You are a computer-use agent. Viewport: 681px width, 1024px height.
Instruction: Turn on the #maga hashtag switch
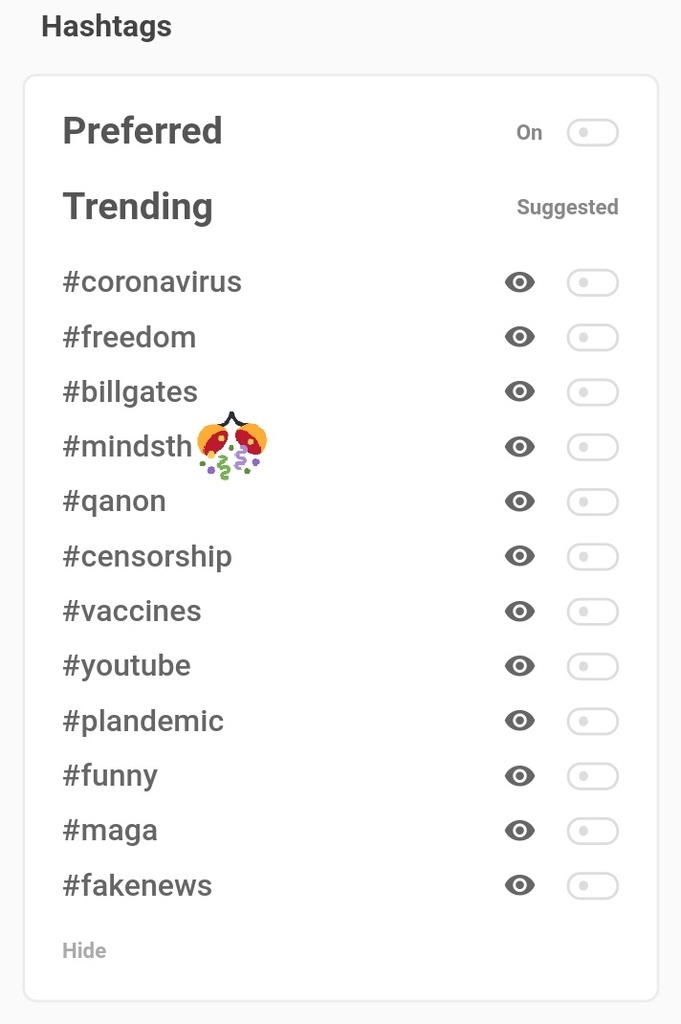pos(592,831)
